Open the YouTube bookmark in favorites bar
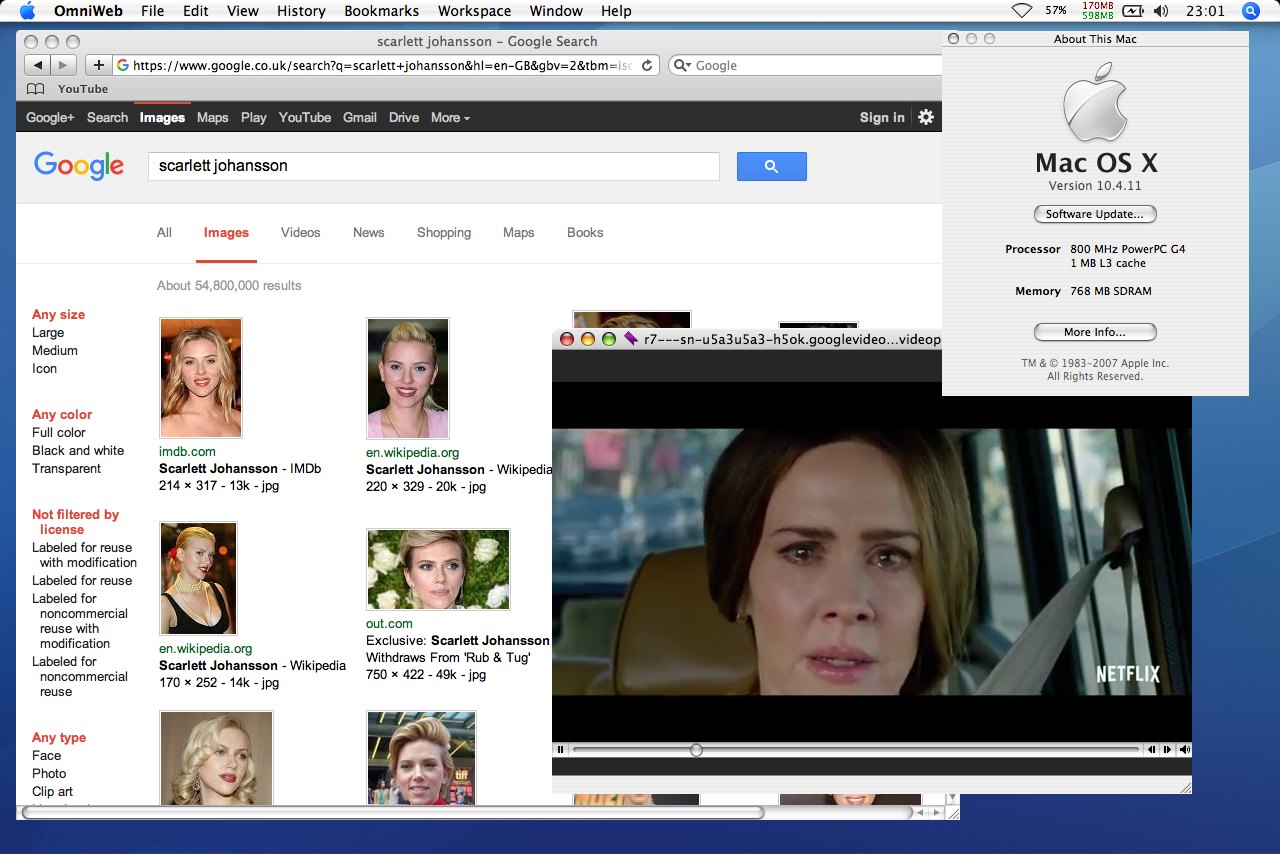The width and height of the screenshot is (1280, 854). pos(83,89)
